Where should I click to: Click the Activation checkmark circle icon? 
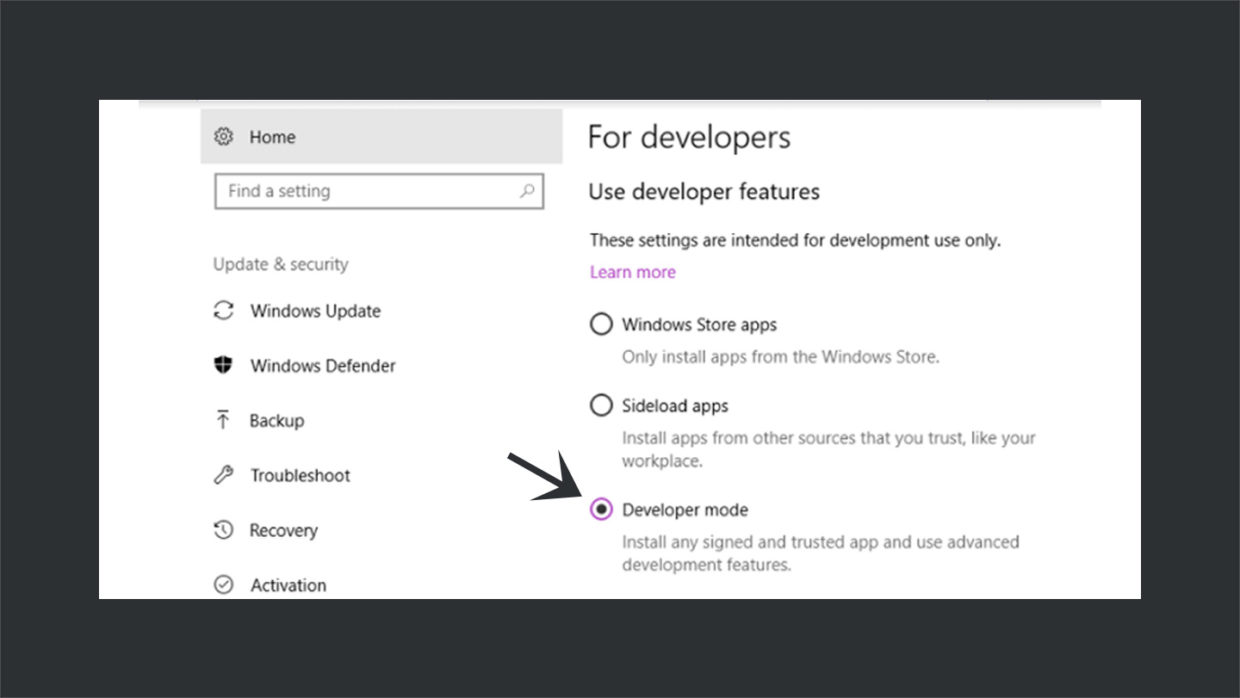(x=224, y=585)
